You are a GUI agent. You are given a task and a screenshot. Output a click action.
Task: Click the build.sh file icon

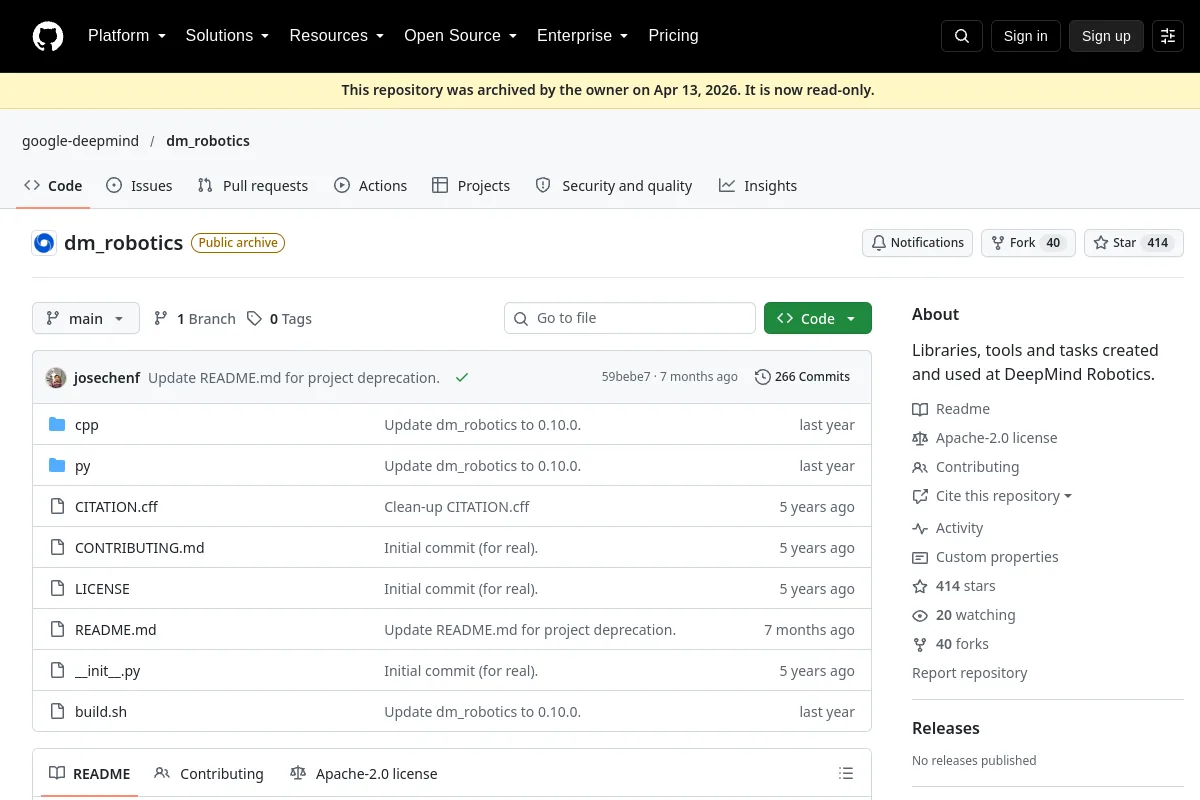(57, 711)
